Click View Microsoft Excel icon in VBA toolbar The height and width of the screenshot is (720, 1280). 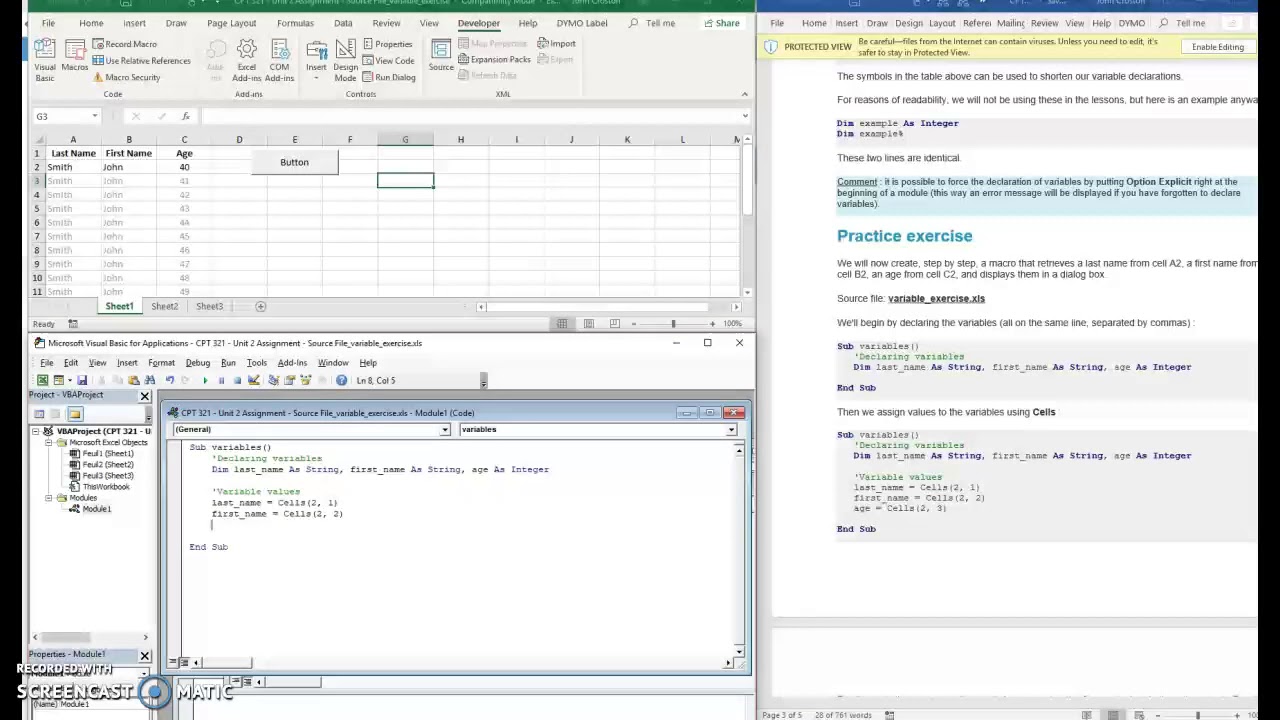42,380
